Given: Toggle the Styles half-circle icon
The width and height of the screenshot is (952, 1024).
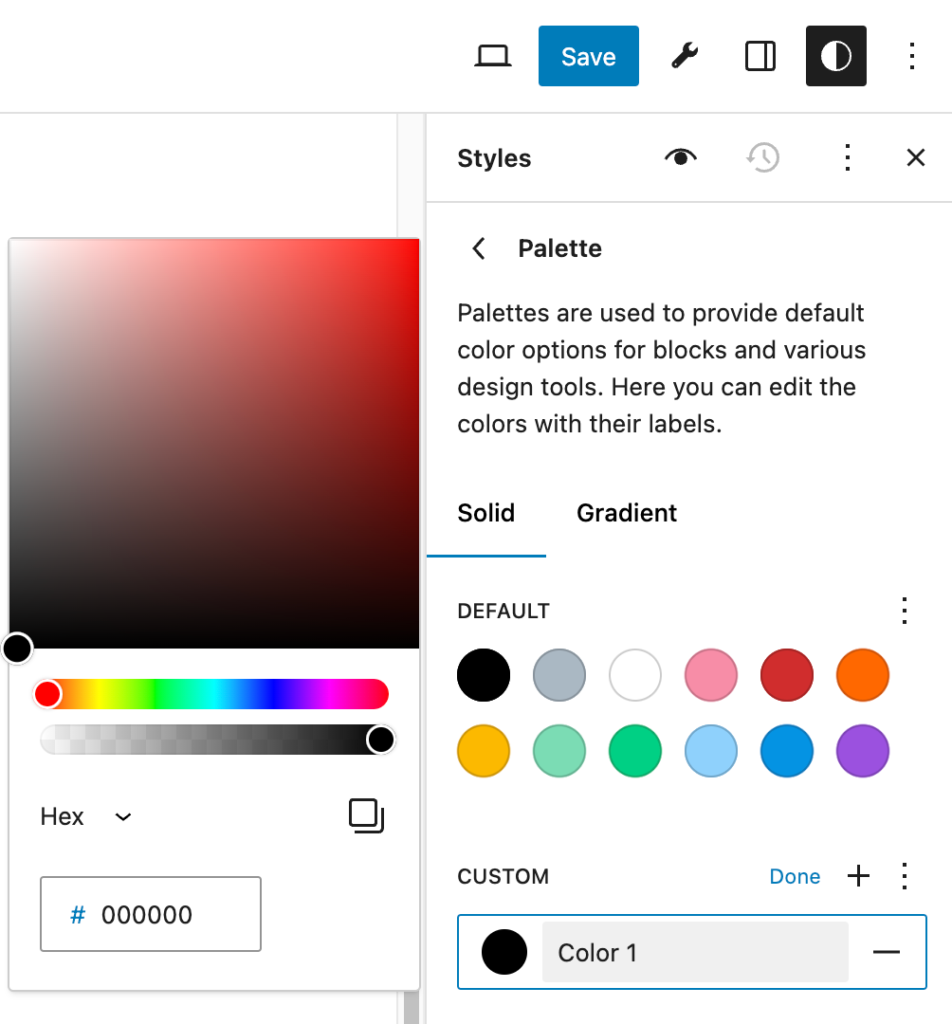Looking at the screenshot, I should point(835,57).
